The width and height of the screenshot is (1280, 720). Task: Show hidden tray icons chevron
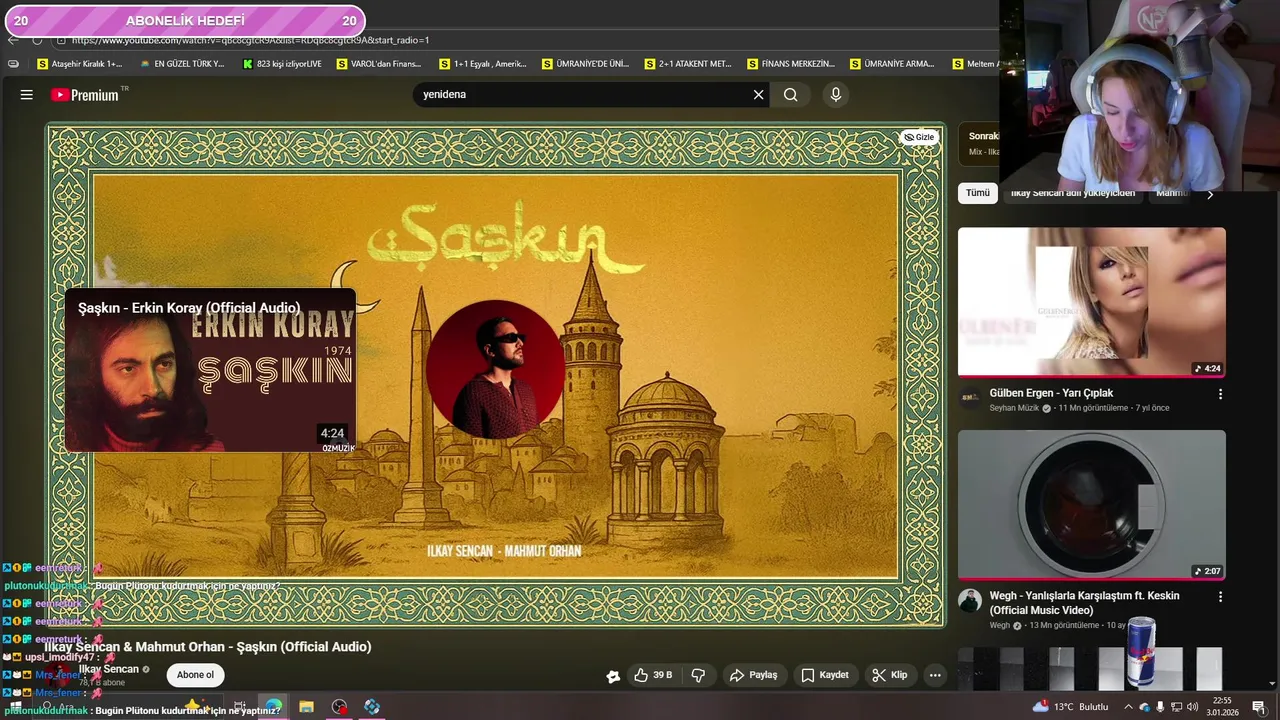tap(1128, 707)
